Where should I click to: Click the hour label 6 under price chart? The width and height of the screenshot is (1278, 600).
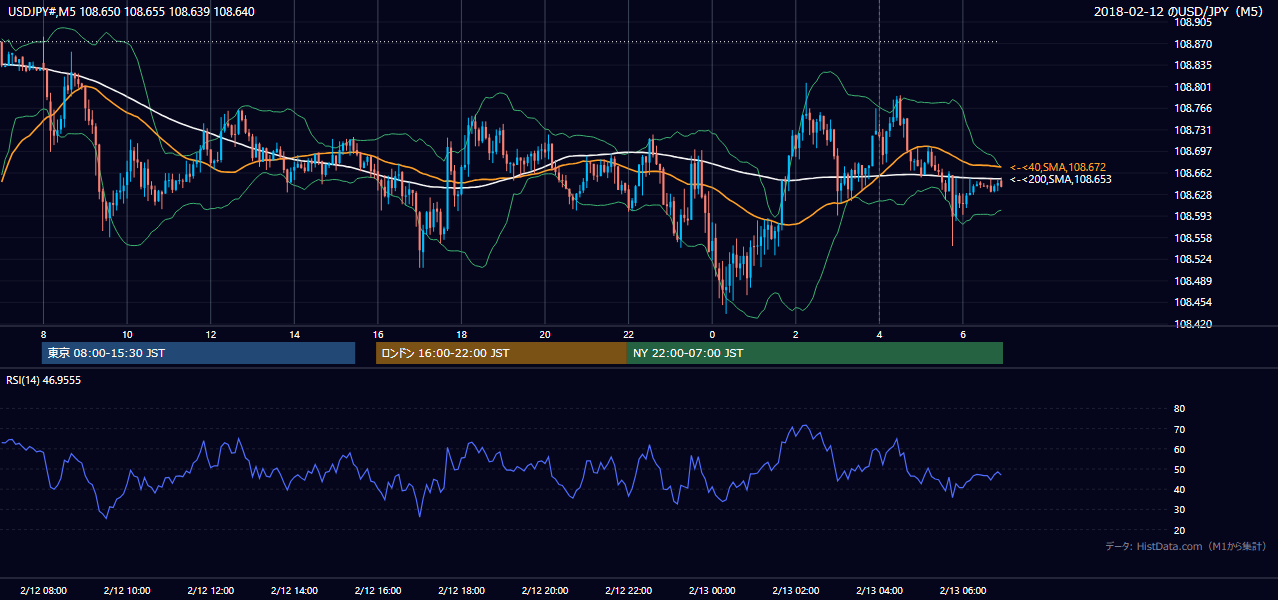962,334
